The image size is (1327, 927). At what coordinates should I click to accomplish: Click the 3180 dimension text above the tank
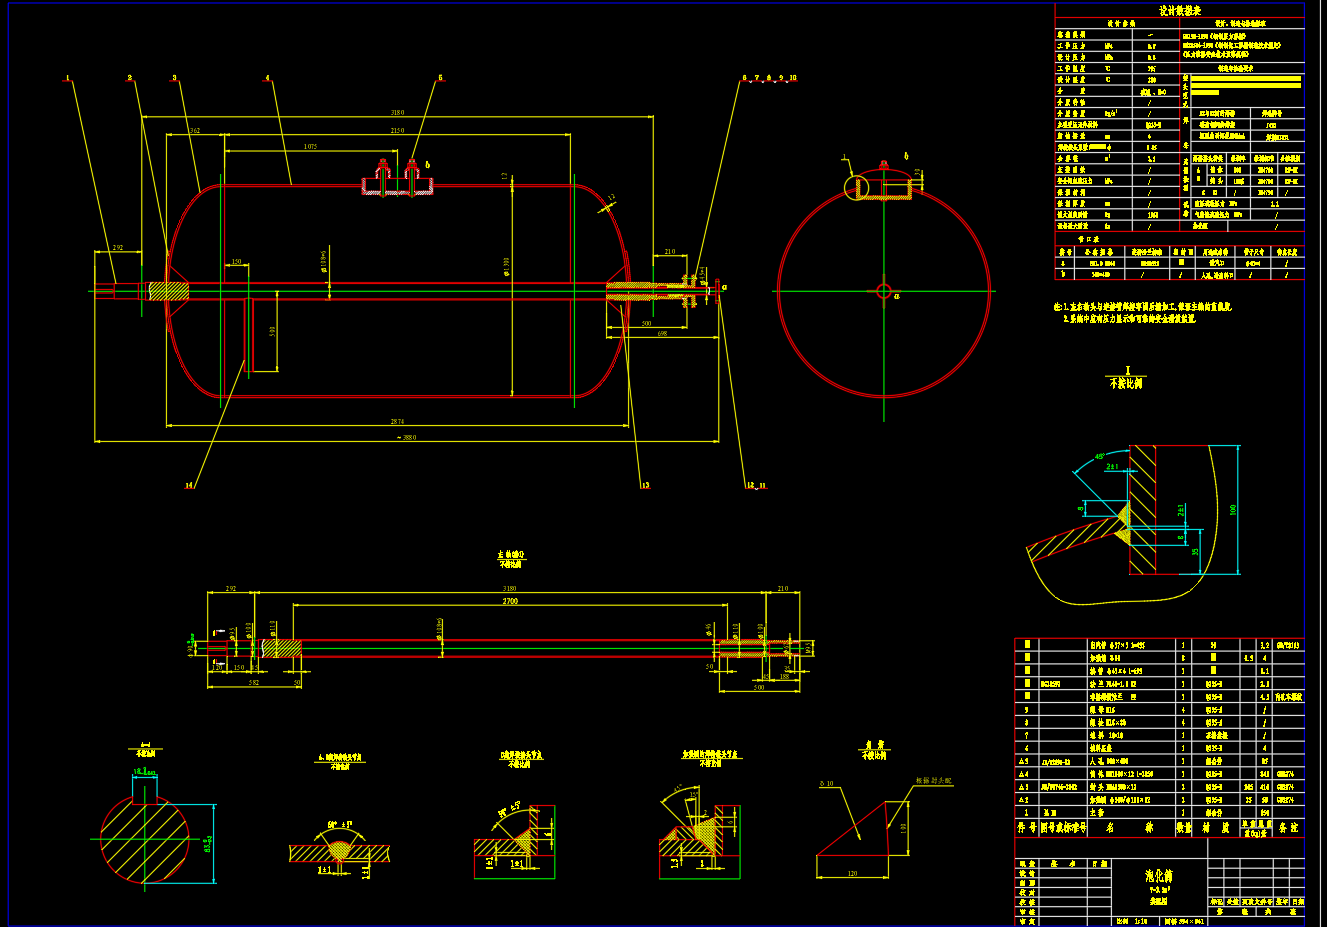[397, 113]
